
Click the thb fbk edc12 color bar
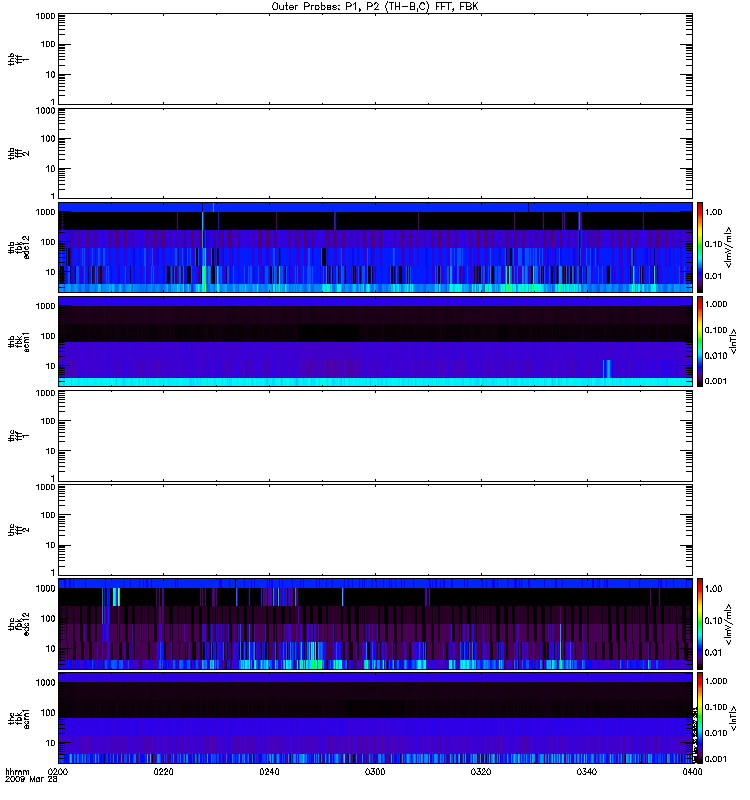(x=700, y=247)
